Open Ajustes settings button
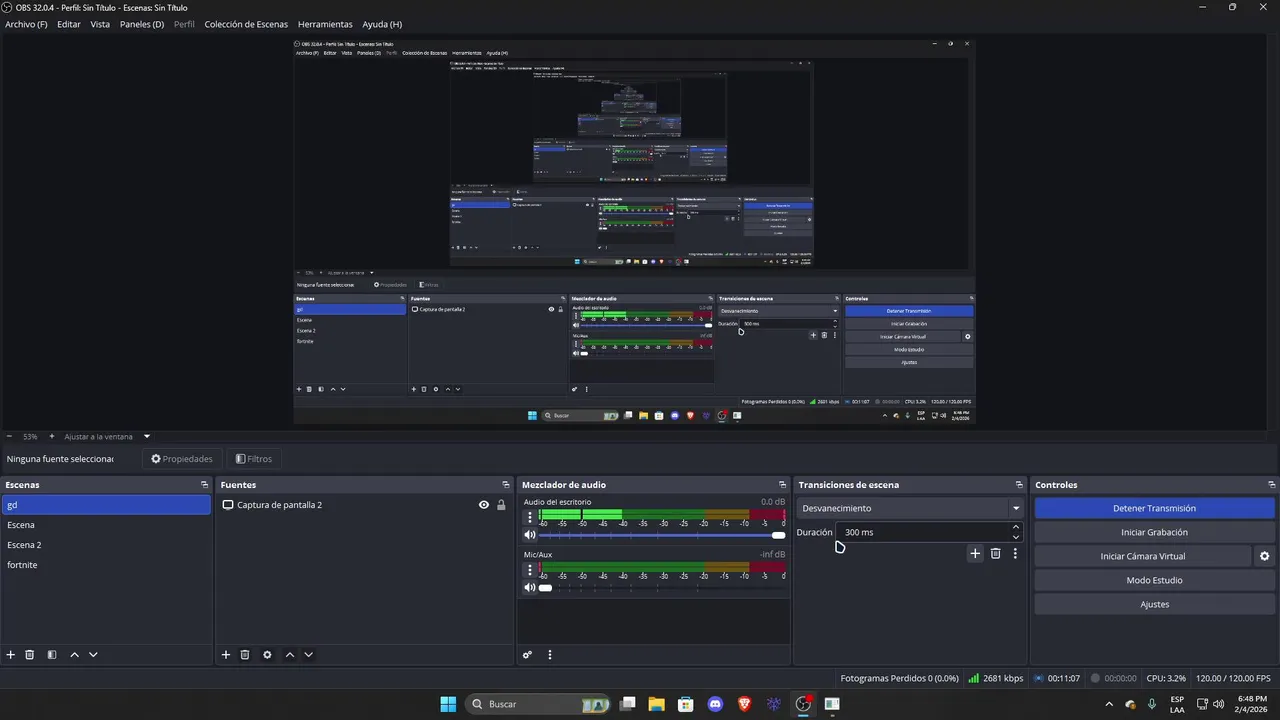This screenshot has height=720, width=1280. [1154, 604]
